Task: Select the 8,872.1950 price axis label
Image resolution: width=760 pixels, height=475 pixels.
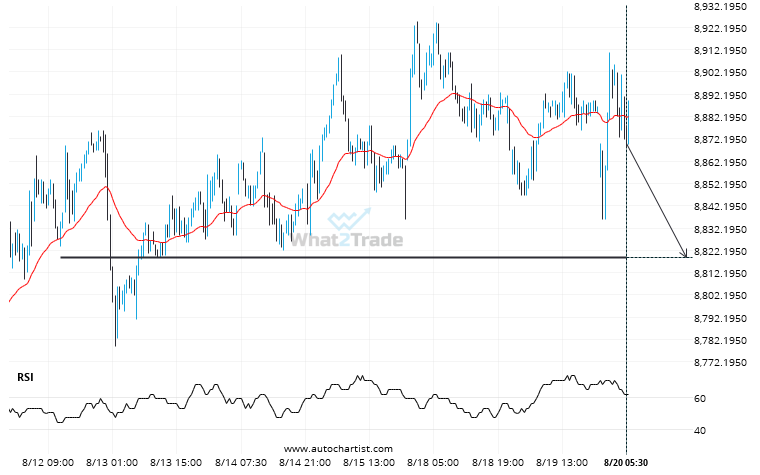Action: pos(720,140)
